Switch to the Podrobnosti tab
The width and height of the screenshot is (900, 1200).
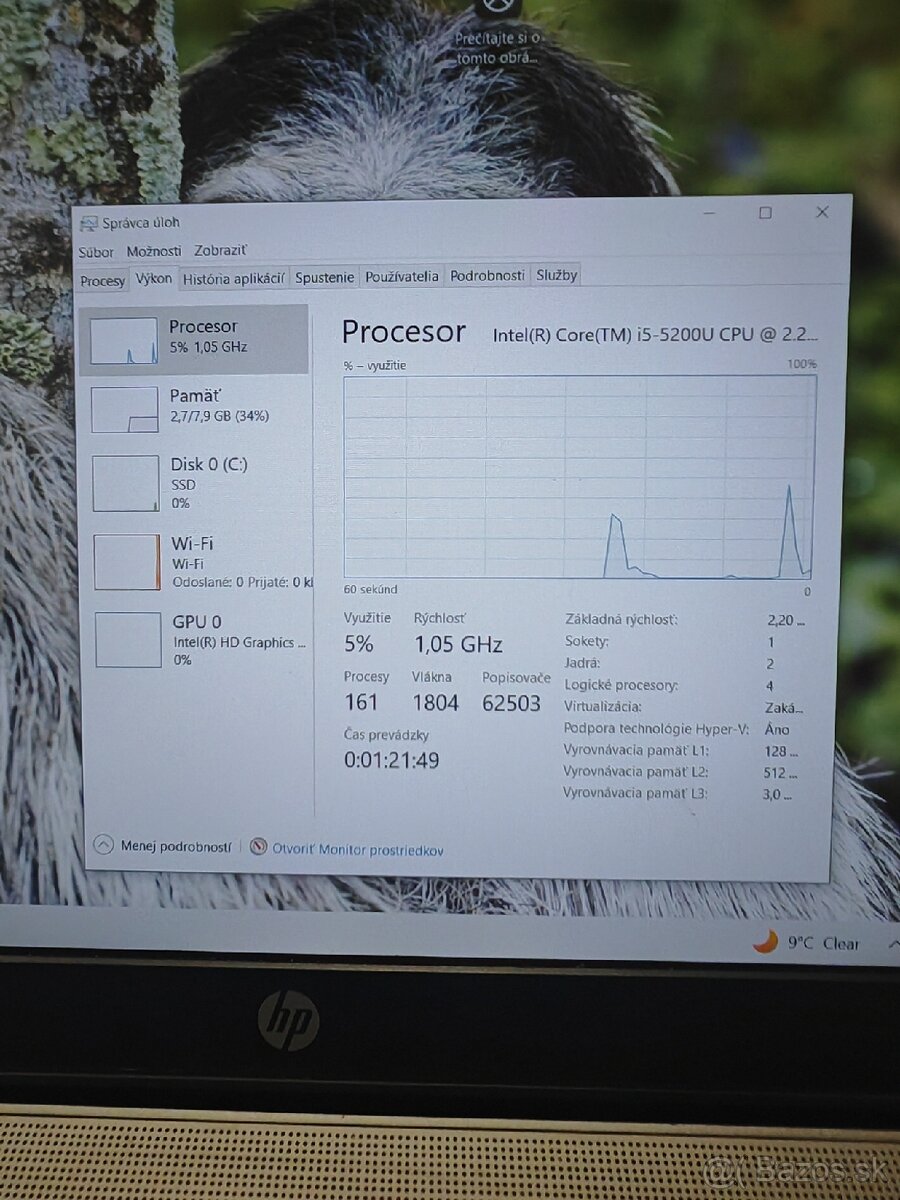[x=487, y=275]
